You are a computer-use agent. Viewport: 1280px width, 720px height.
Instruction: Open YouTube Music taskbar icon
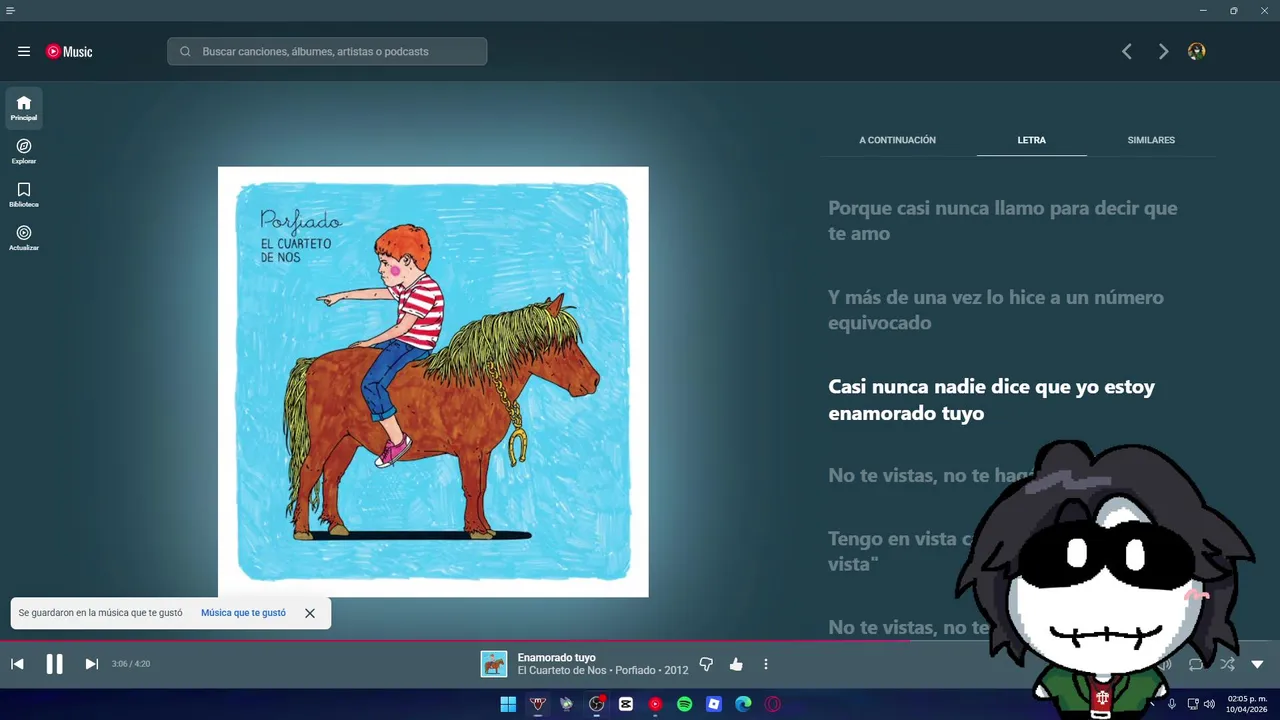[655, 704]
